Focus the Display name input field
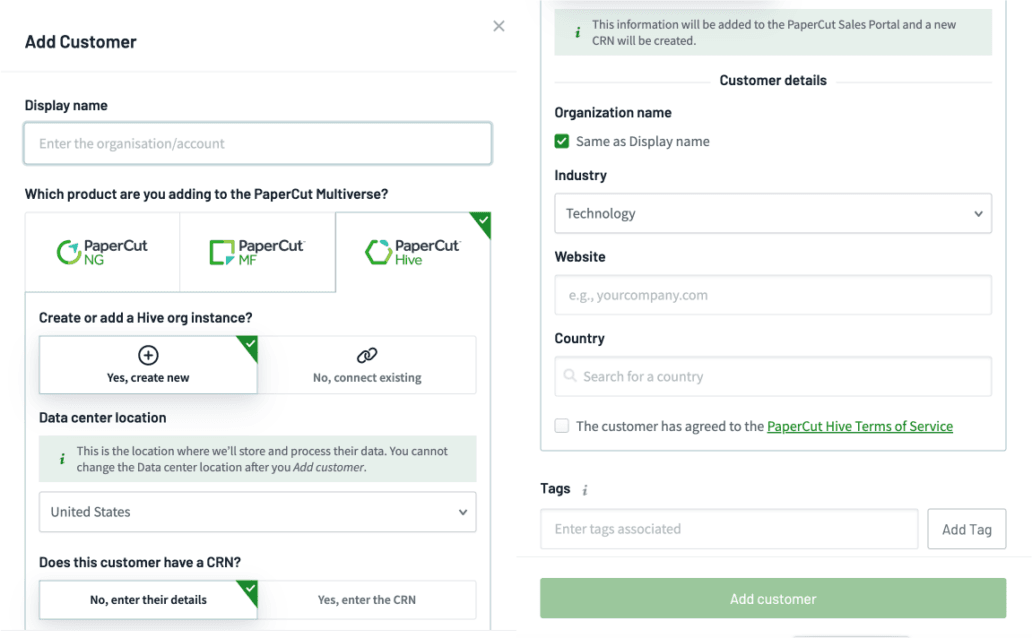Screen dimensions: 1032x638 click(x=257, y=144)
